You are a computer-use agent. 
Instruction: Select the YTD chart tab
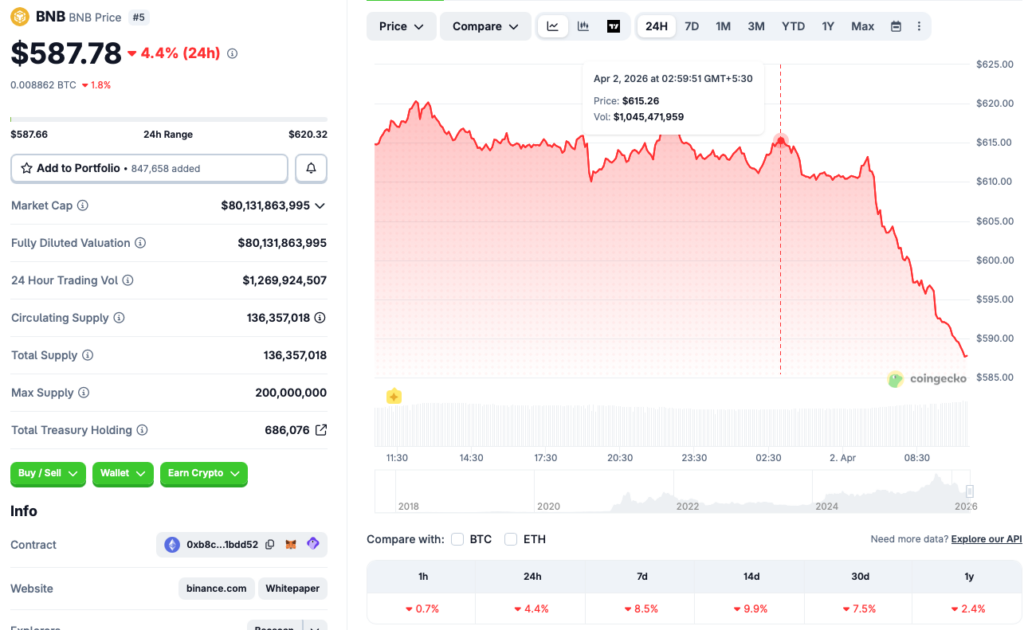click(x=793, y=26)
